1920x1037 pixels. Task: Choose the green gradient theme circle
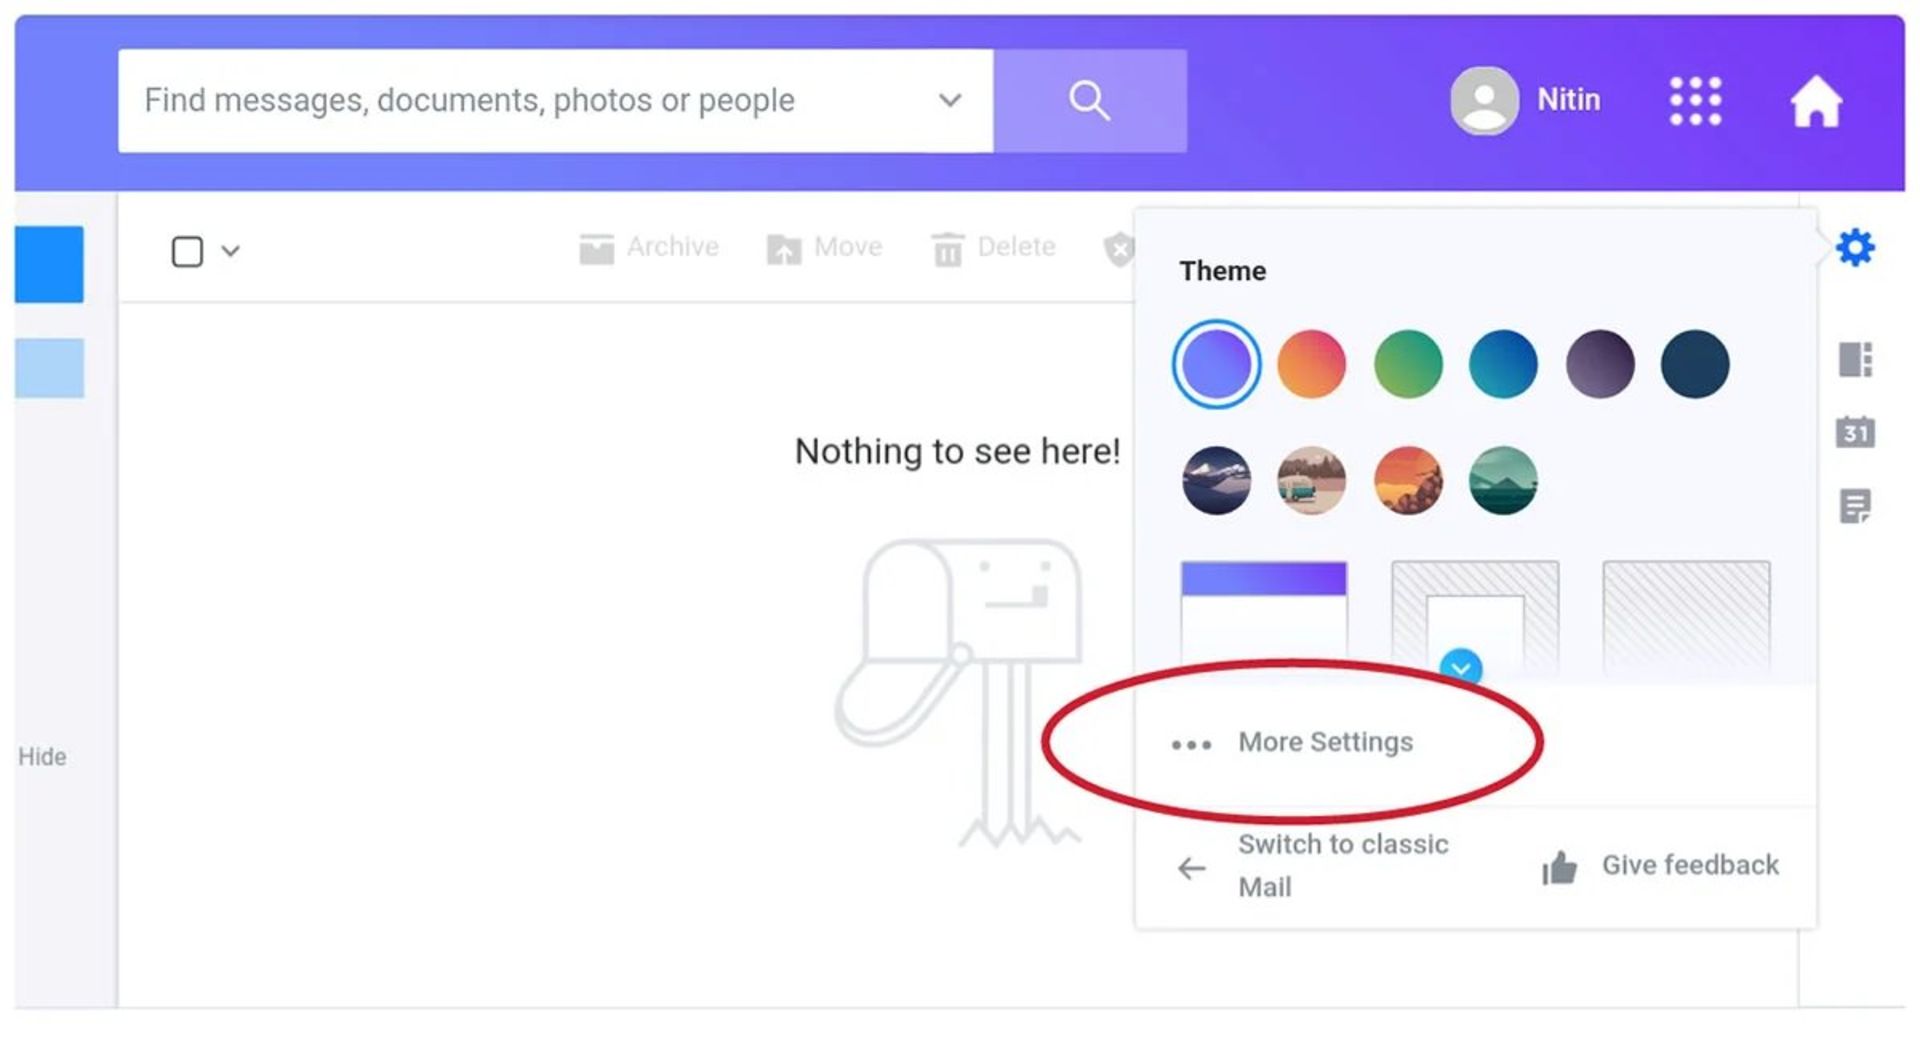[1407, 365]
